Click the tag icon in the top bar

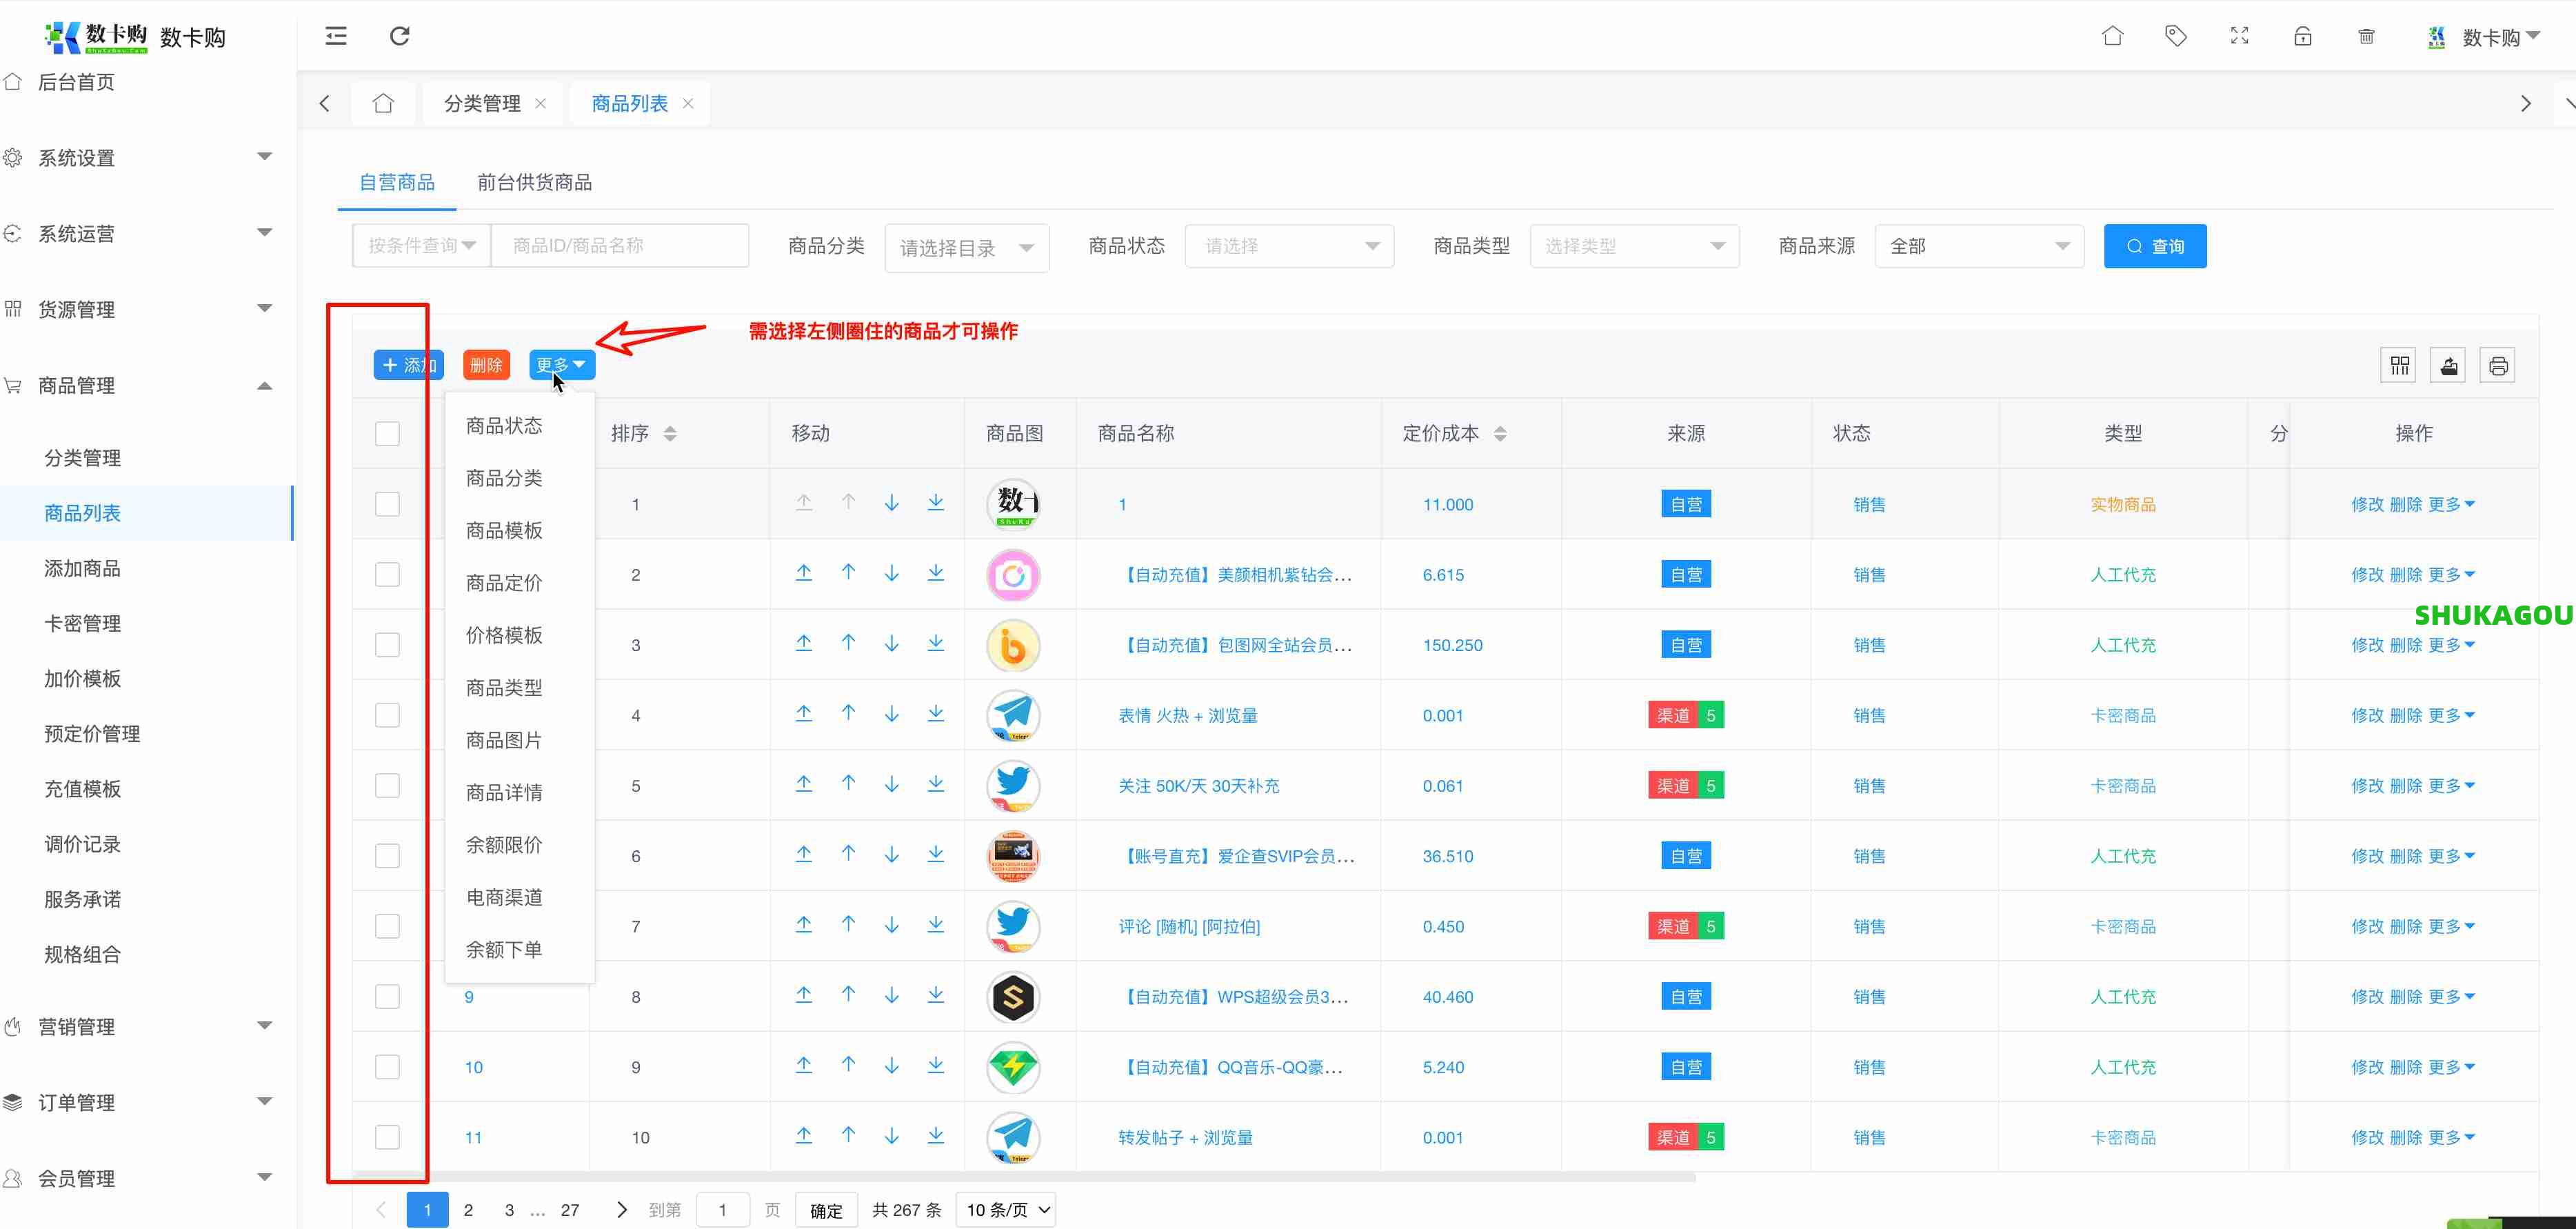pos(2176,36)
